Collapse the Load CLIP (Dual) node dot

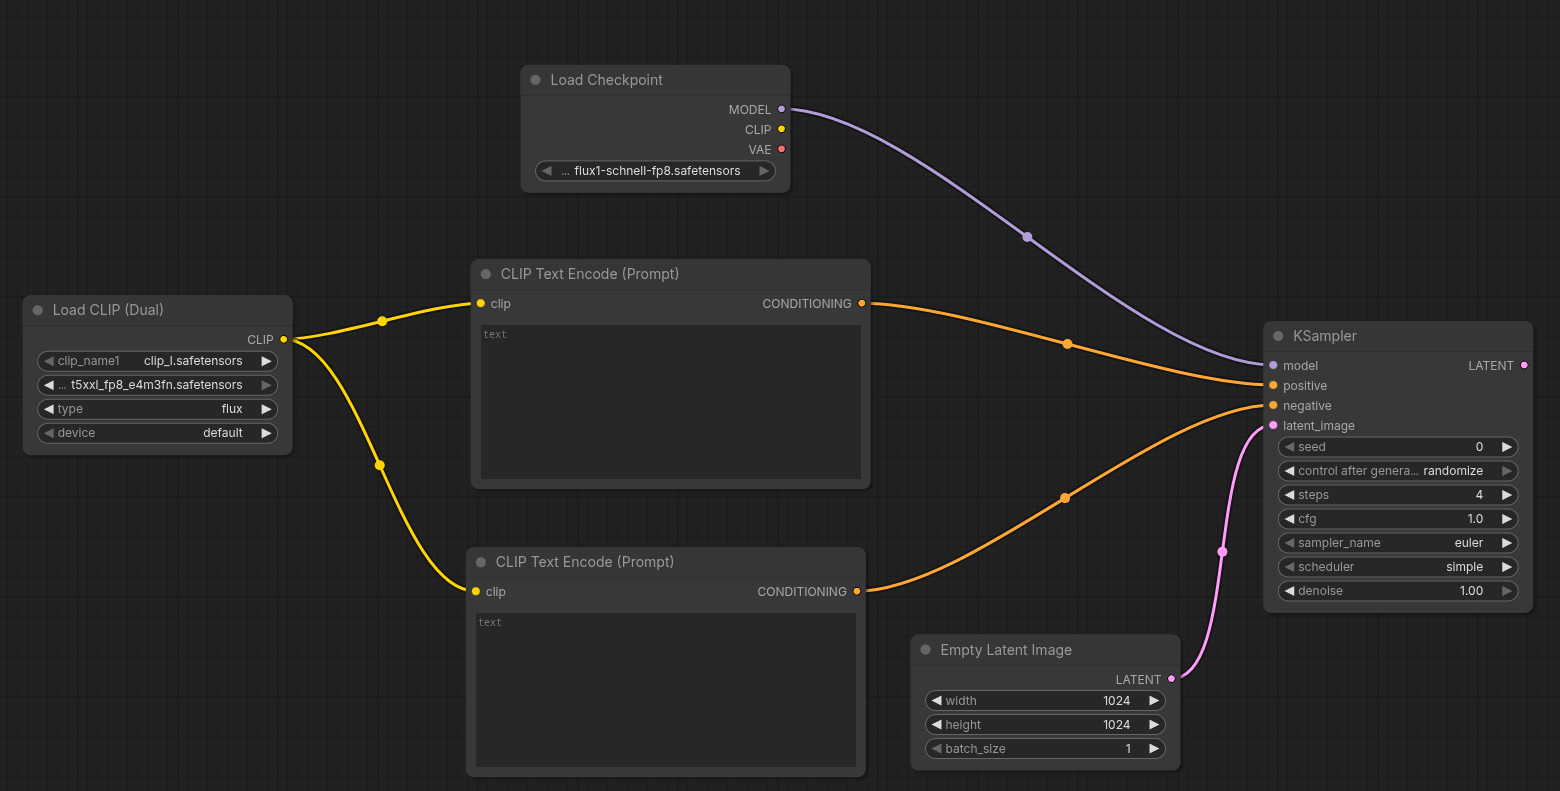[38, 310]
